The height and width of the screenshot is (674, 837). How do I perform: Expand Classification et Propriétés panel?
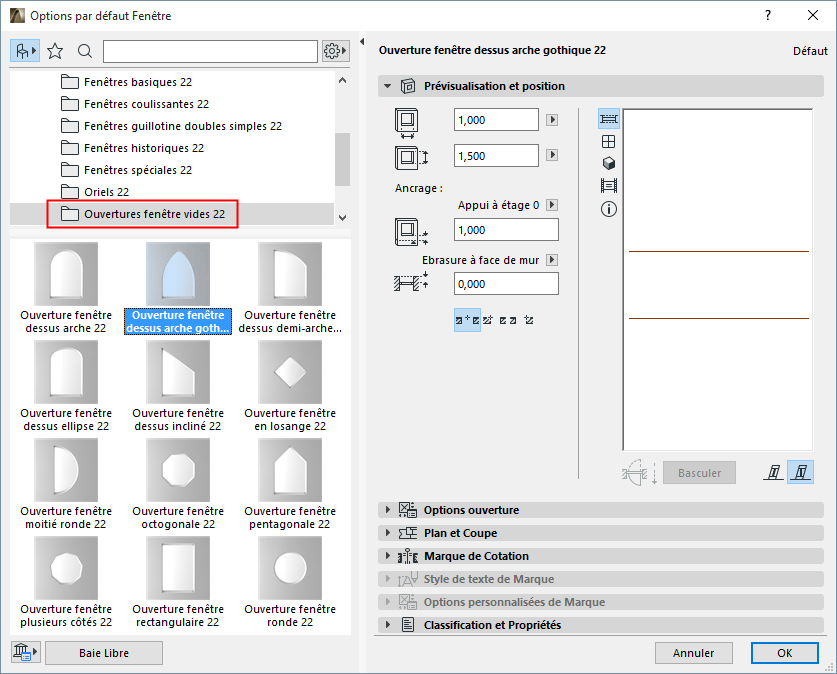601,625
